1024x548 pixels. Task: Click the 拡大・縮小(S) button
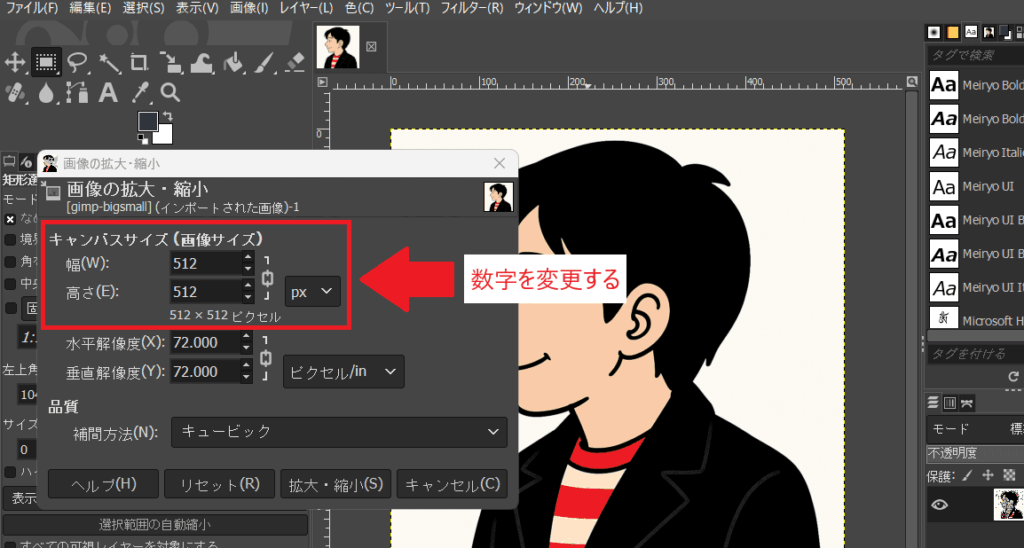336,484
